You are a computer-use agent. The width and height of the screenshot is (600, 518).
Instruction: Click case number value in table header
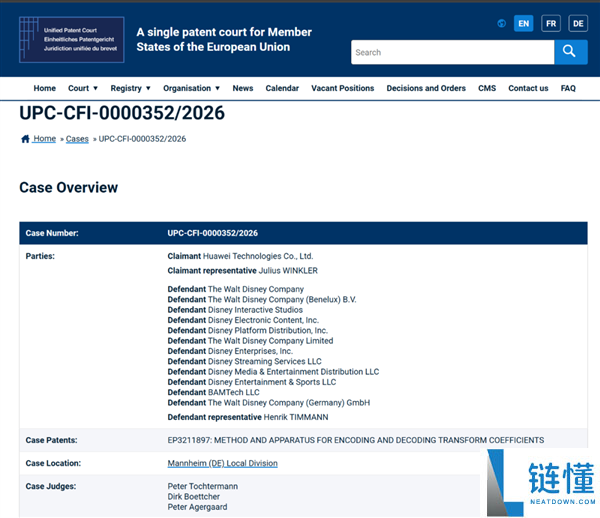tap(212, 233)
